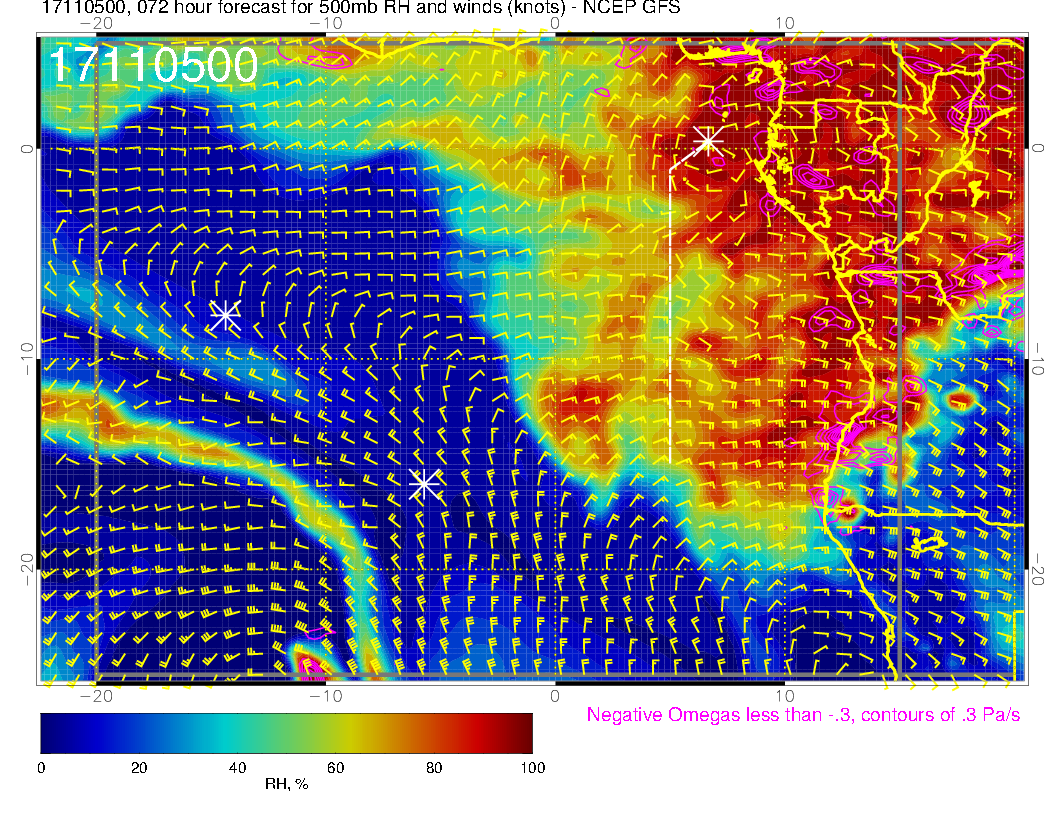
Task: Click the 0 label on the top axis
Action: click(555, 24)
